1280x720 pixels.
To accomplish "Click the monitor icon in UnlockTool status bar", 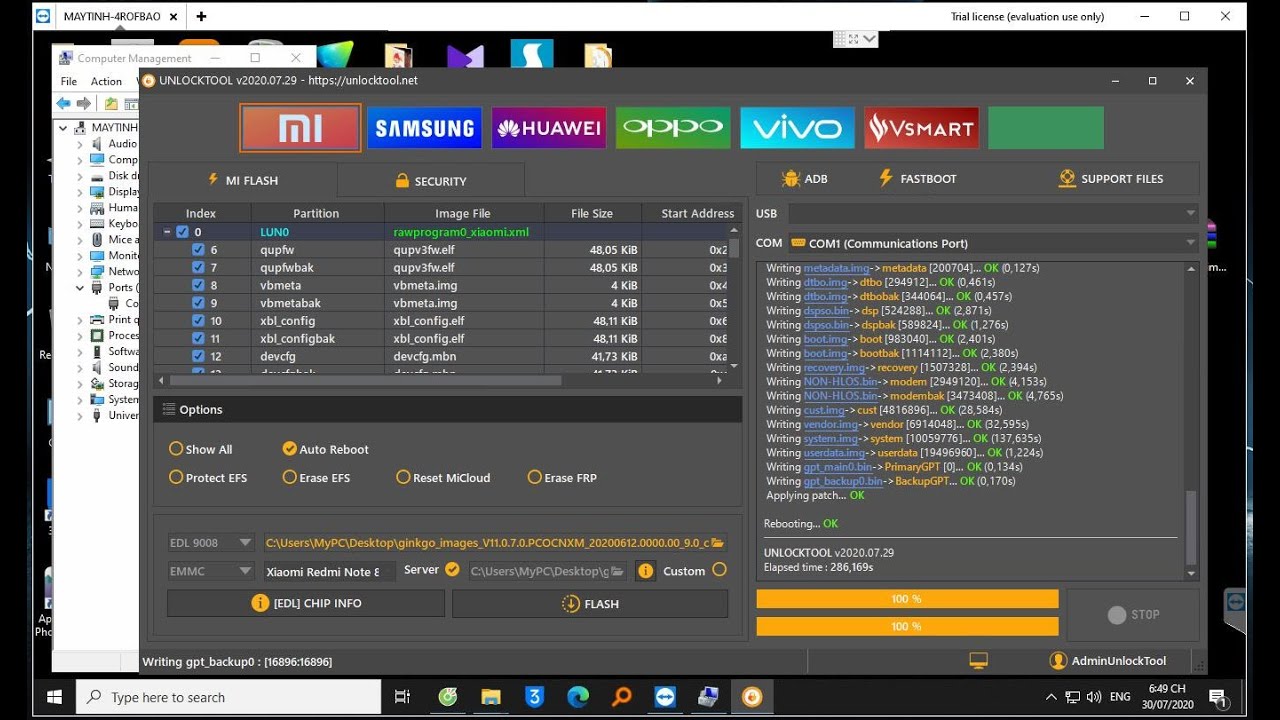I will click(x=978, y=661).
